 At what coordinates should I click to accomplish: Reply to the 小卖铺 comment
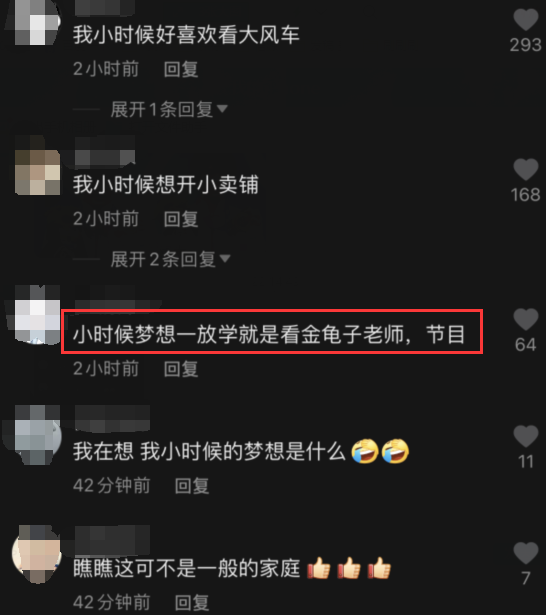tap(181, 219)
